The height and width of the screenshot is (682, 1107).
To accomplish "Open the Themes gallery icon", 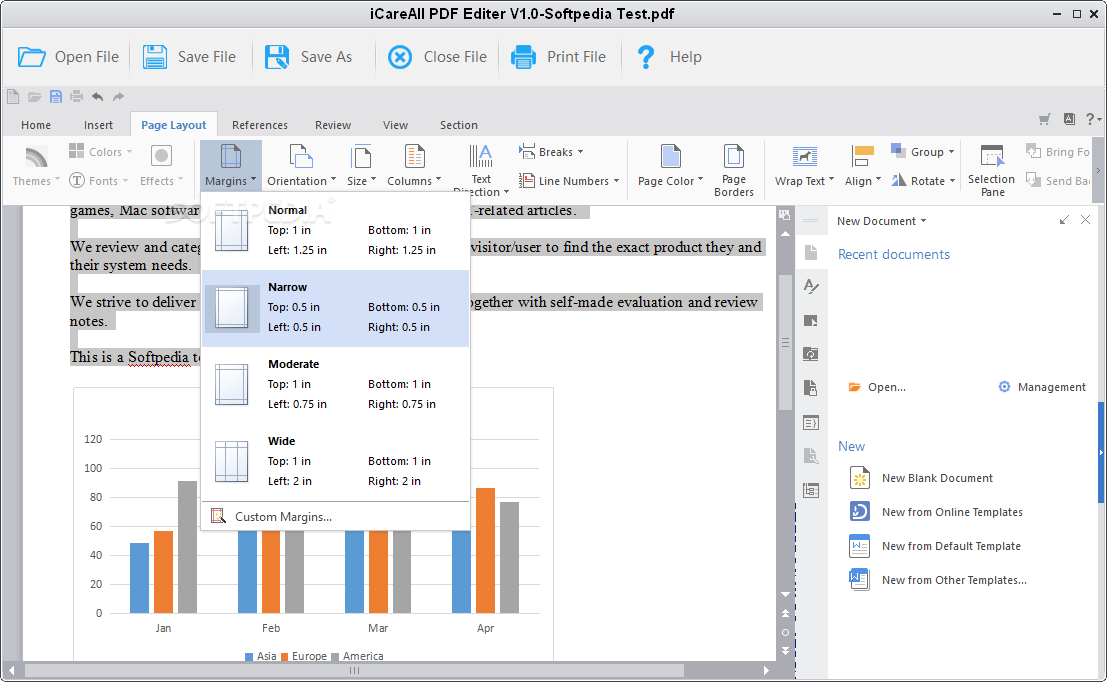I will coord(35,157).
